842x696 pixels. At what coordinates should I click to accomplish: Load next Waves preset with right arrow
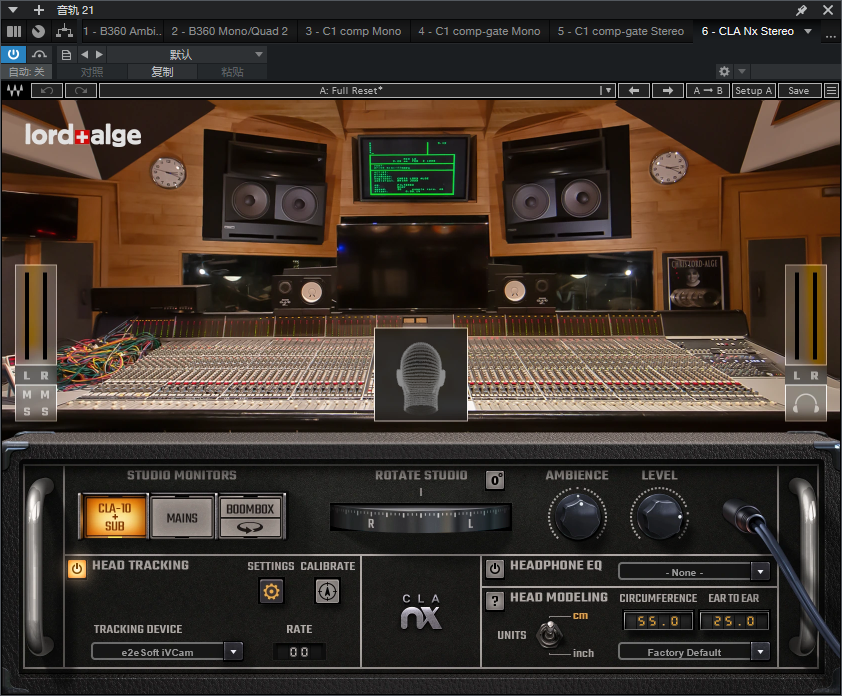[x=667, y=90]
